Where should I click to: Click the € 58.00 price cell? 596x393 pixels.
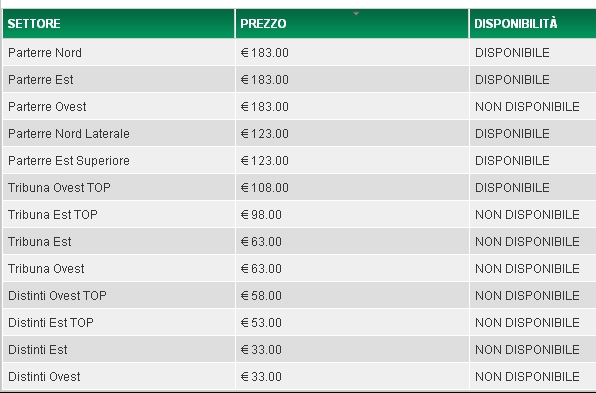point(352,296)
